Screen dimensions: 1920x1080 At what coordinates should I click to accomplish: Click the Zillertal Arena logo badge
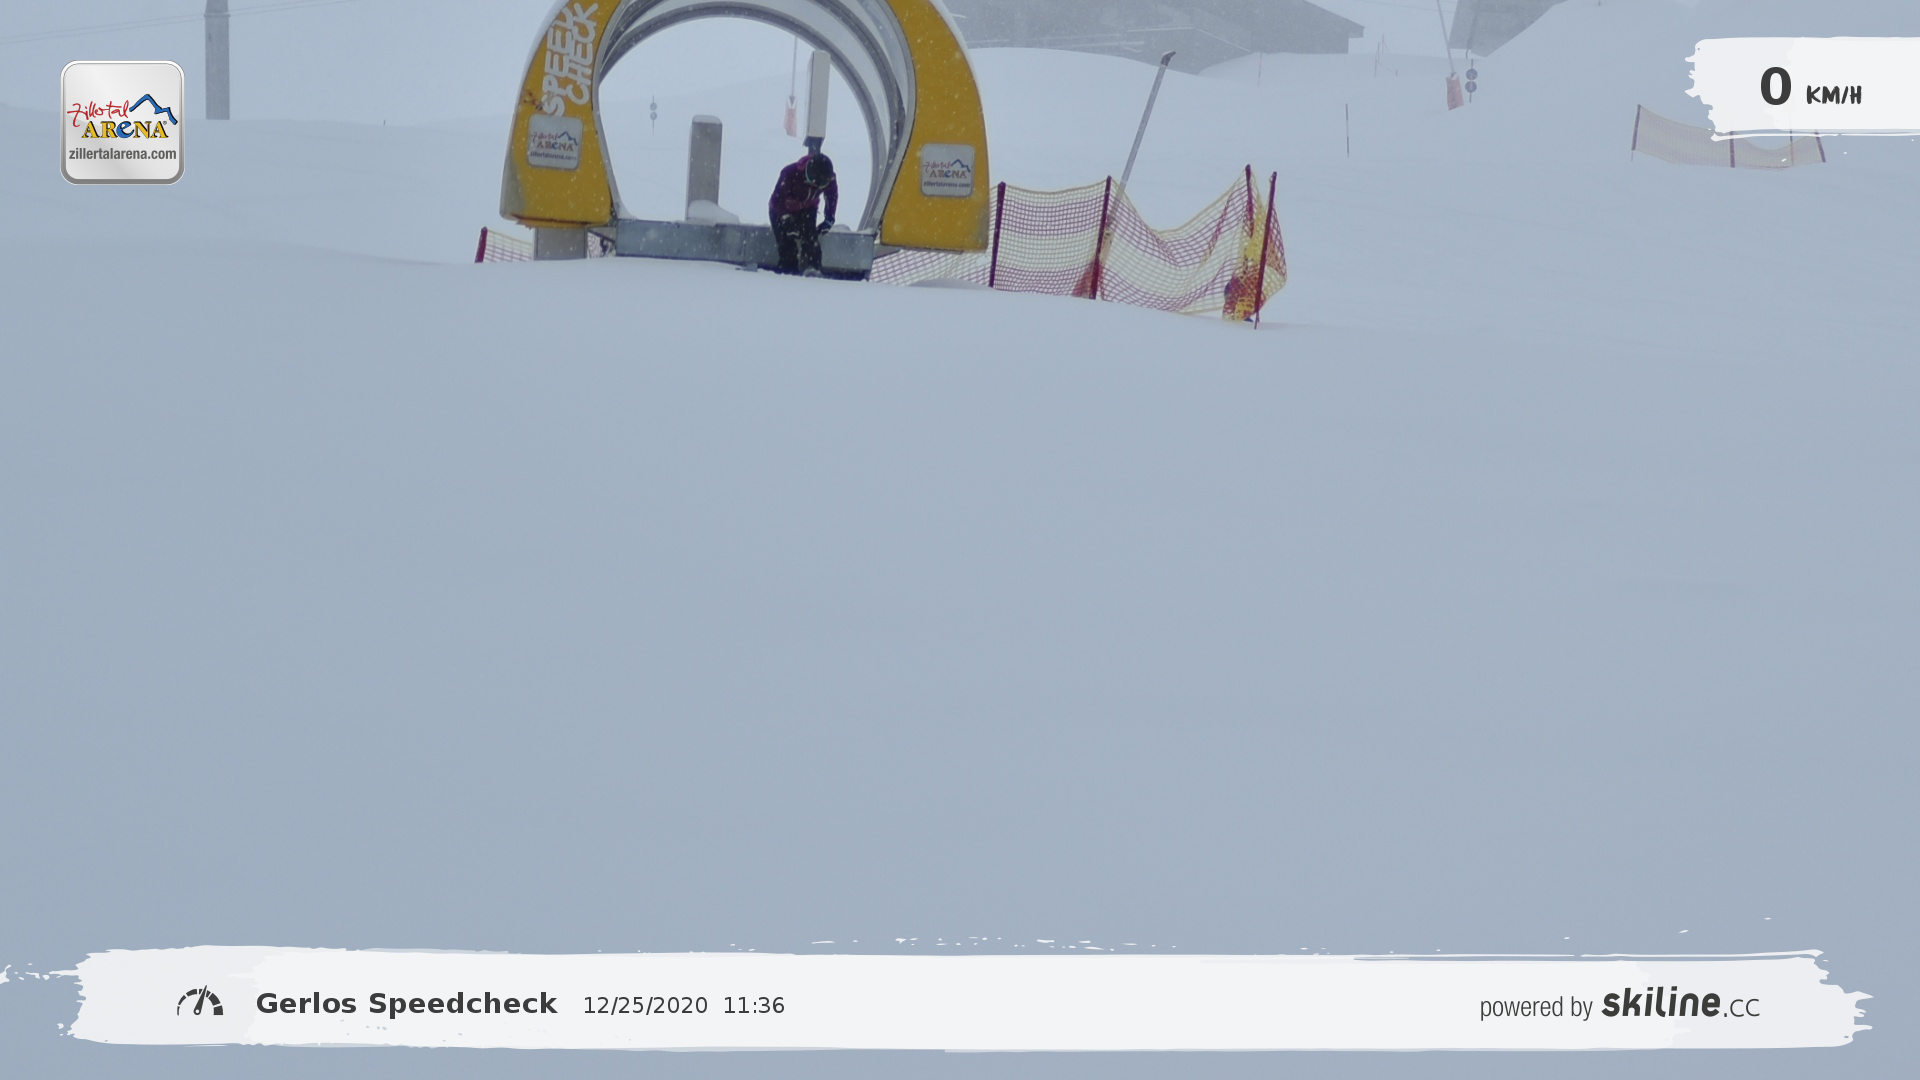click(122, 118)
